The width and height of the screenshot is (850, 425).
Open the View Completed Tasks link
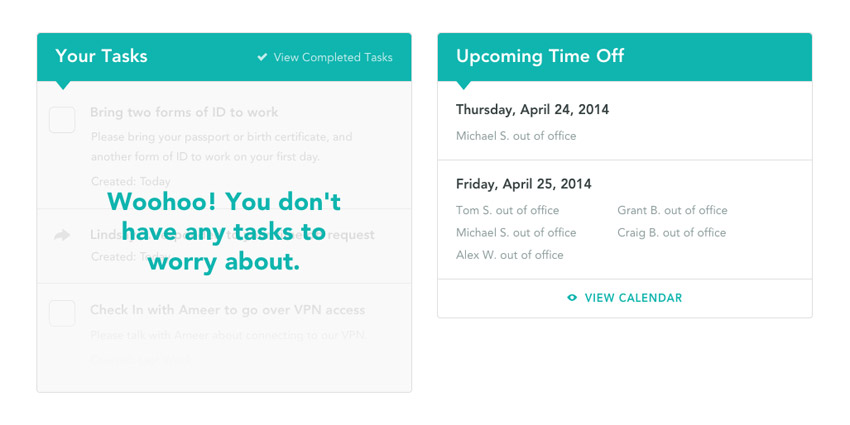tap(333, 58)
